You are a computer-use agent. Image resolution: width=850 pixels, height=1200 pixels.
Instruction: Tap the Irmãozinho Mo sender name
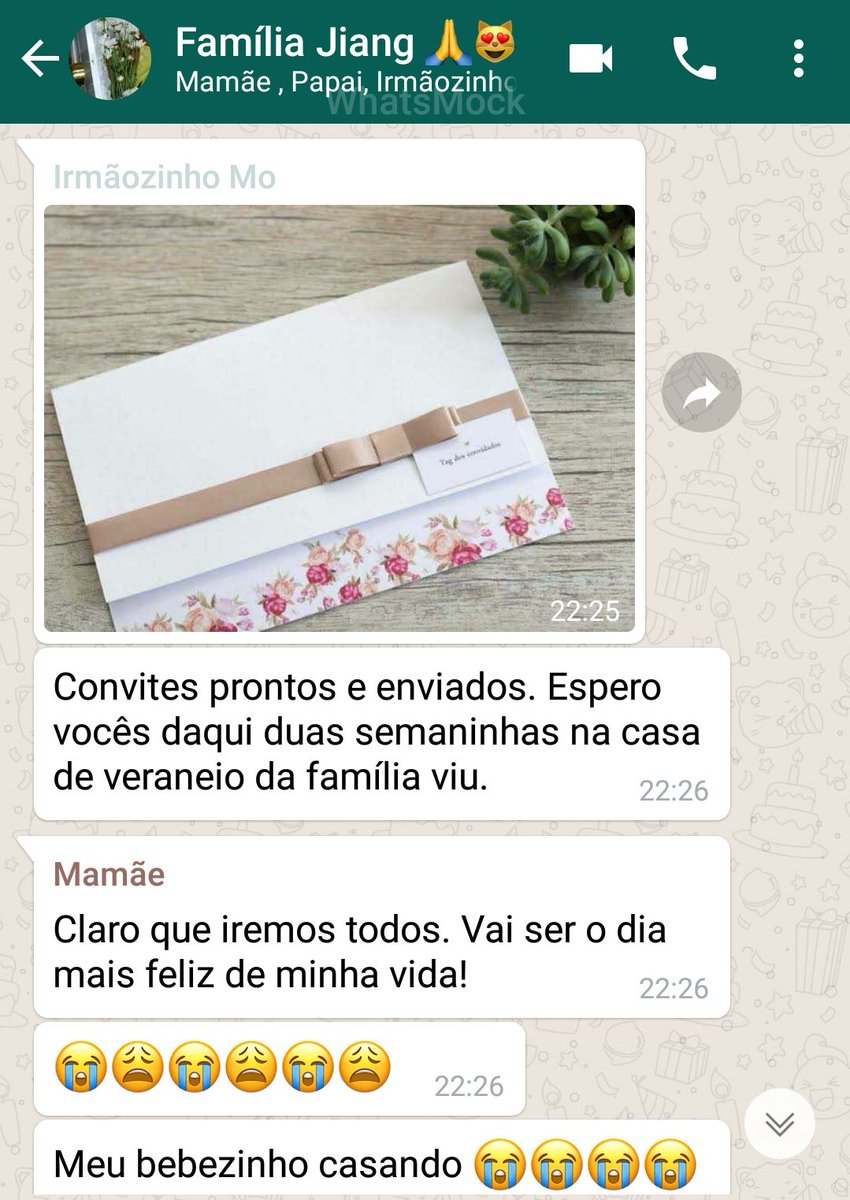[164, 177]
